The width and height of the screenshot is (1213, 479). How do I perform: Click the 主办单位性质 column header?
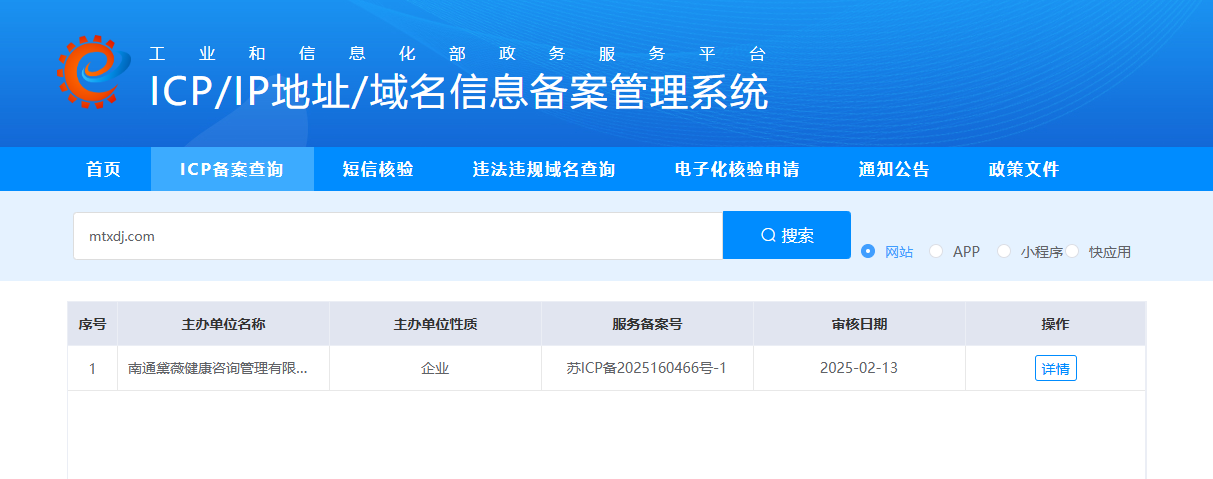[x=436, y=324]
